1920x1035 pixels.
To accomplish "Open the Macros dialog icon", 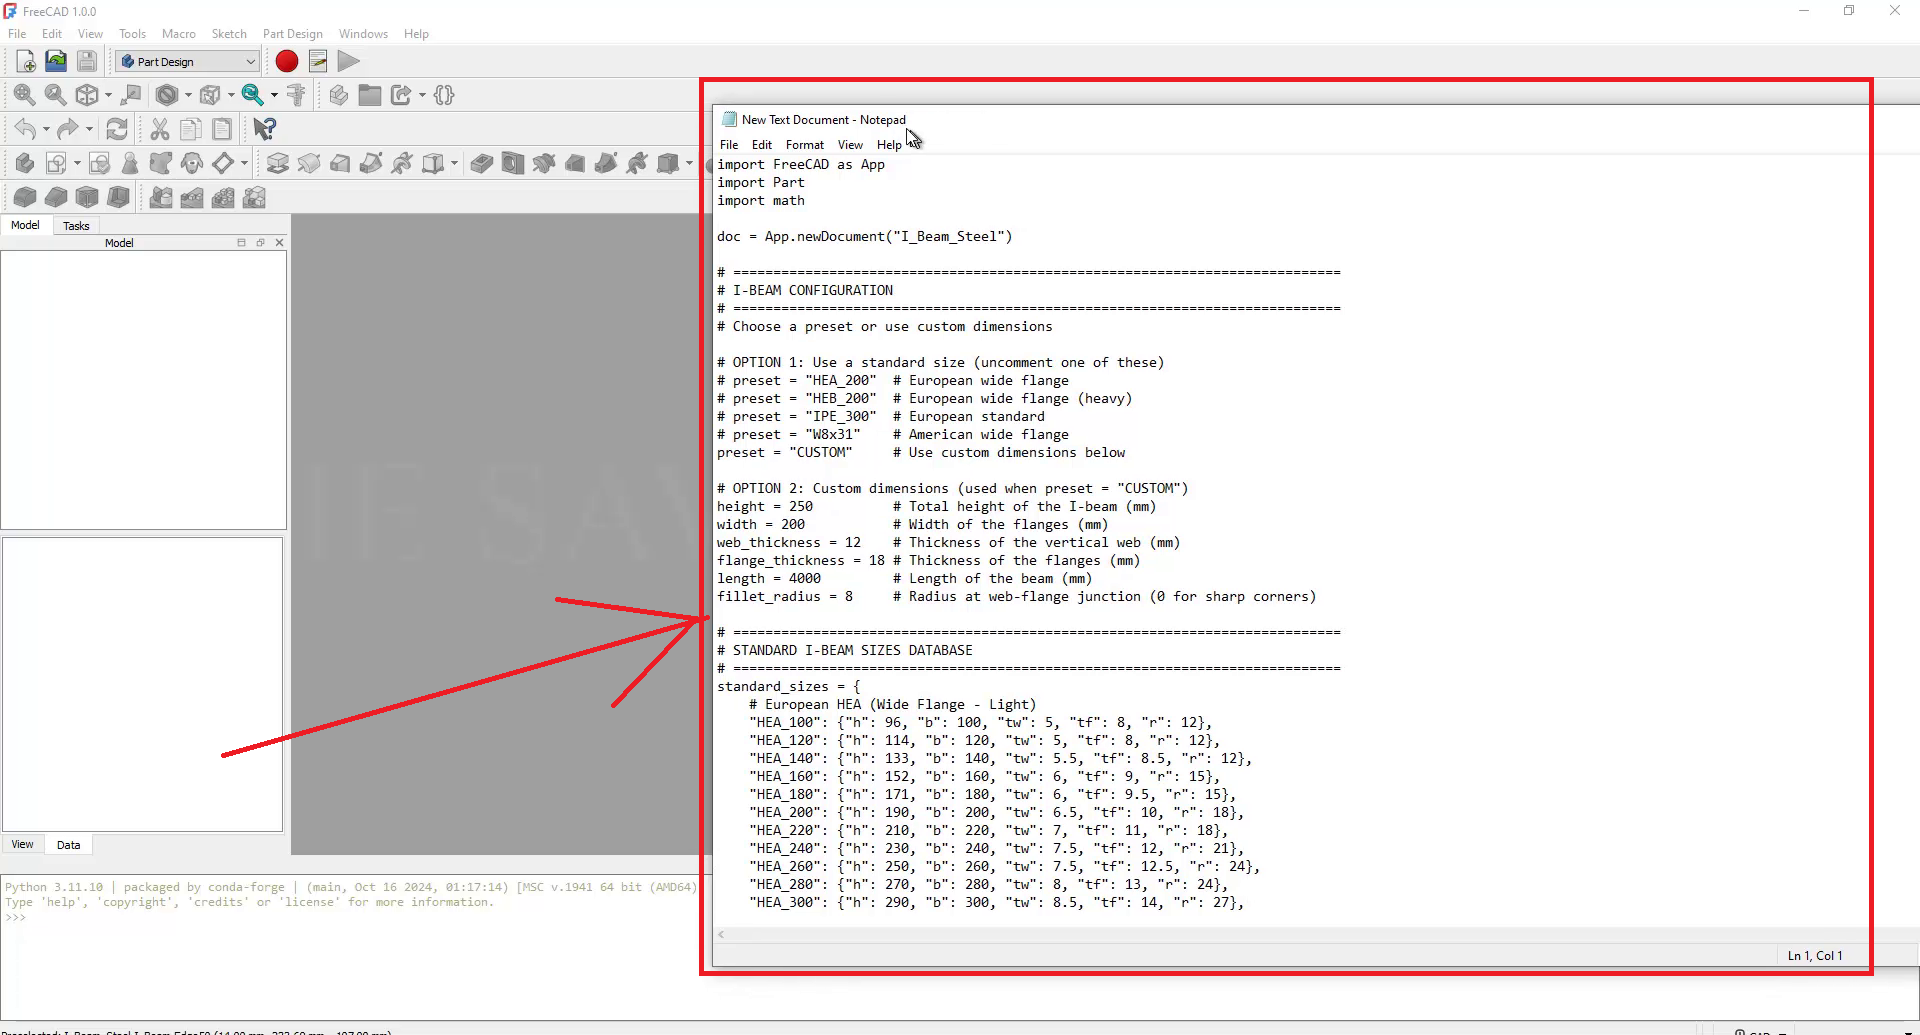I will point(318,61).
